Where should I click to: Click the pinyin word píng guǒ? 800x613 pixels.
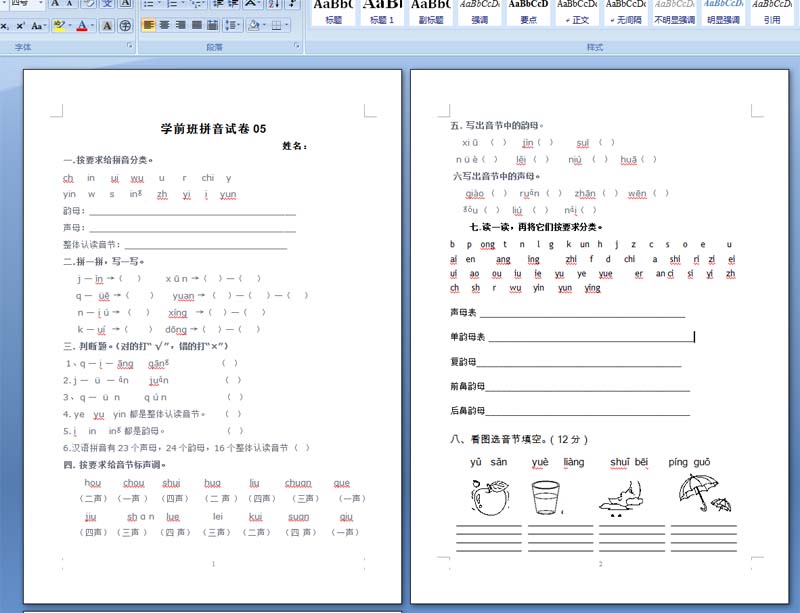point(689,462)
